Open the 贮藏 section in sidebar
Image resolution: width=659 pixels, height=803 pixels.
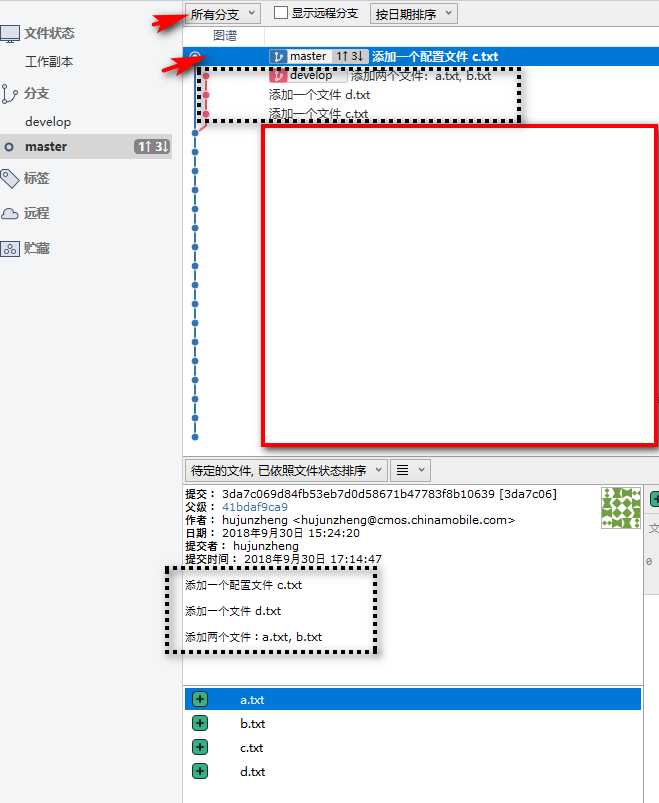tap(36, 248)
